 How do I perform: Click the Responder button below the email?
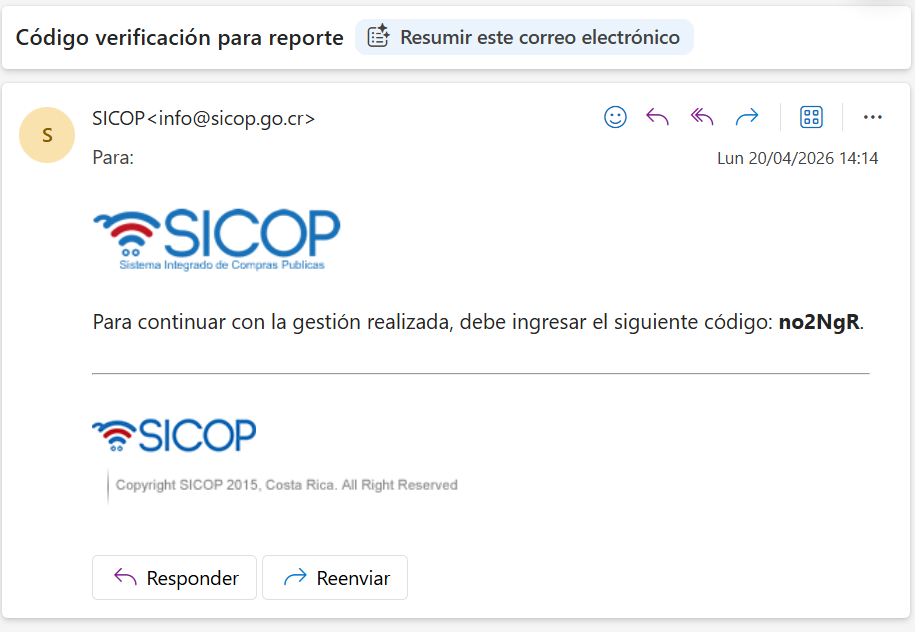point(174,578)
